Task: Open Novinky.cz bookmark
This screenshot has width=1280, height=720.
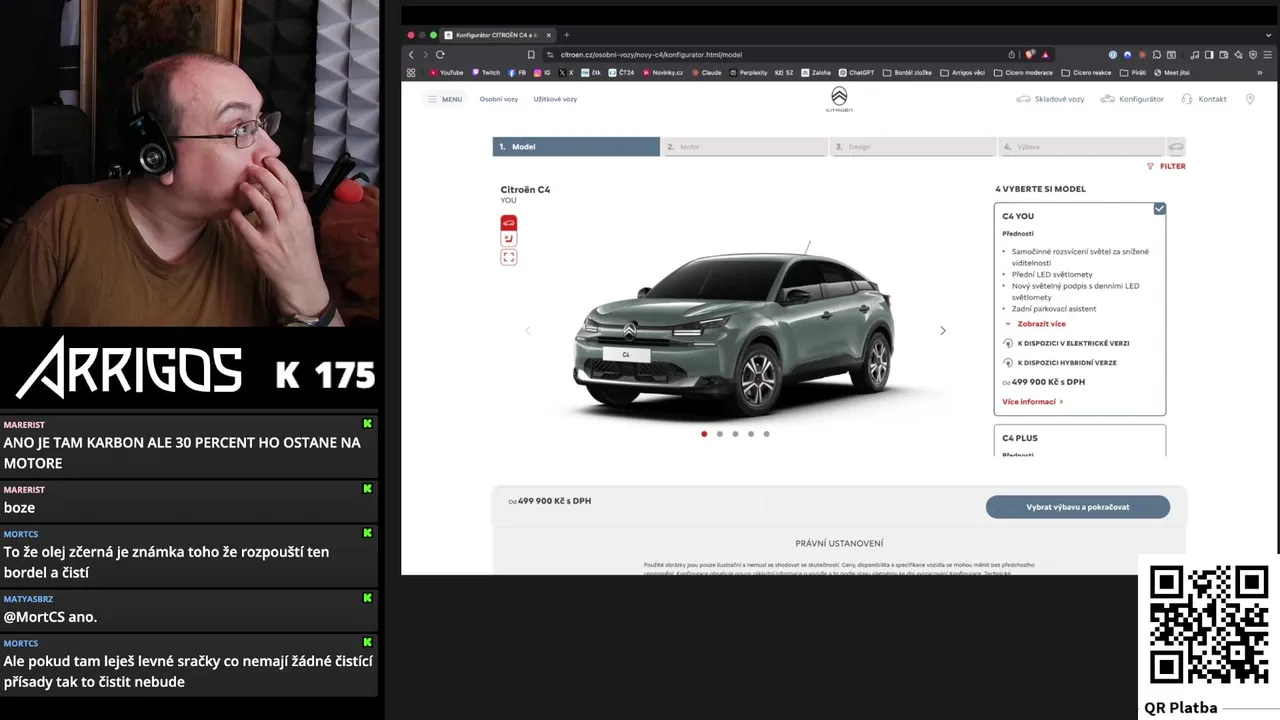Action: tap(663, 72)
